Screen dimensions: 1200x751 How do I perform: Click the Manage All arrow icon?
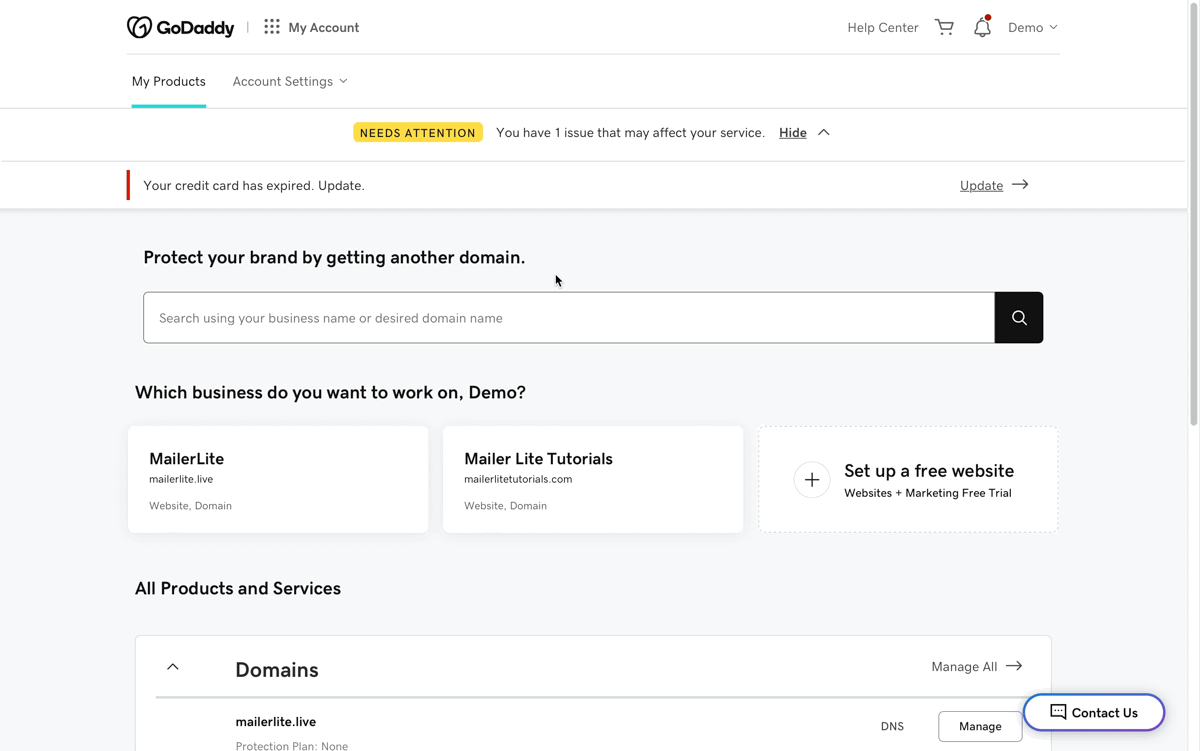pos(1014,666)
